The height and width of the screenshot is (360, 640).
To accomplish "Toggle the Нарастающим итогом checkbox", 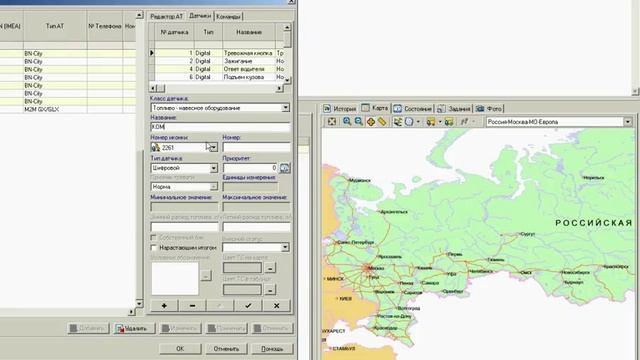I will 154,247.
